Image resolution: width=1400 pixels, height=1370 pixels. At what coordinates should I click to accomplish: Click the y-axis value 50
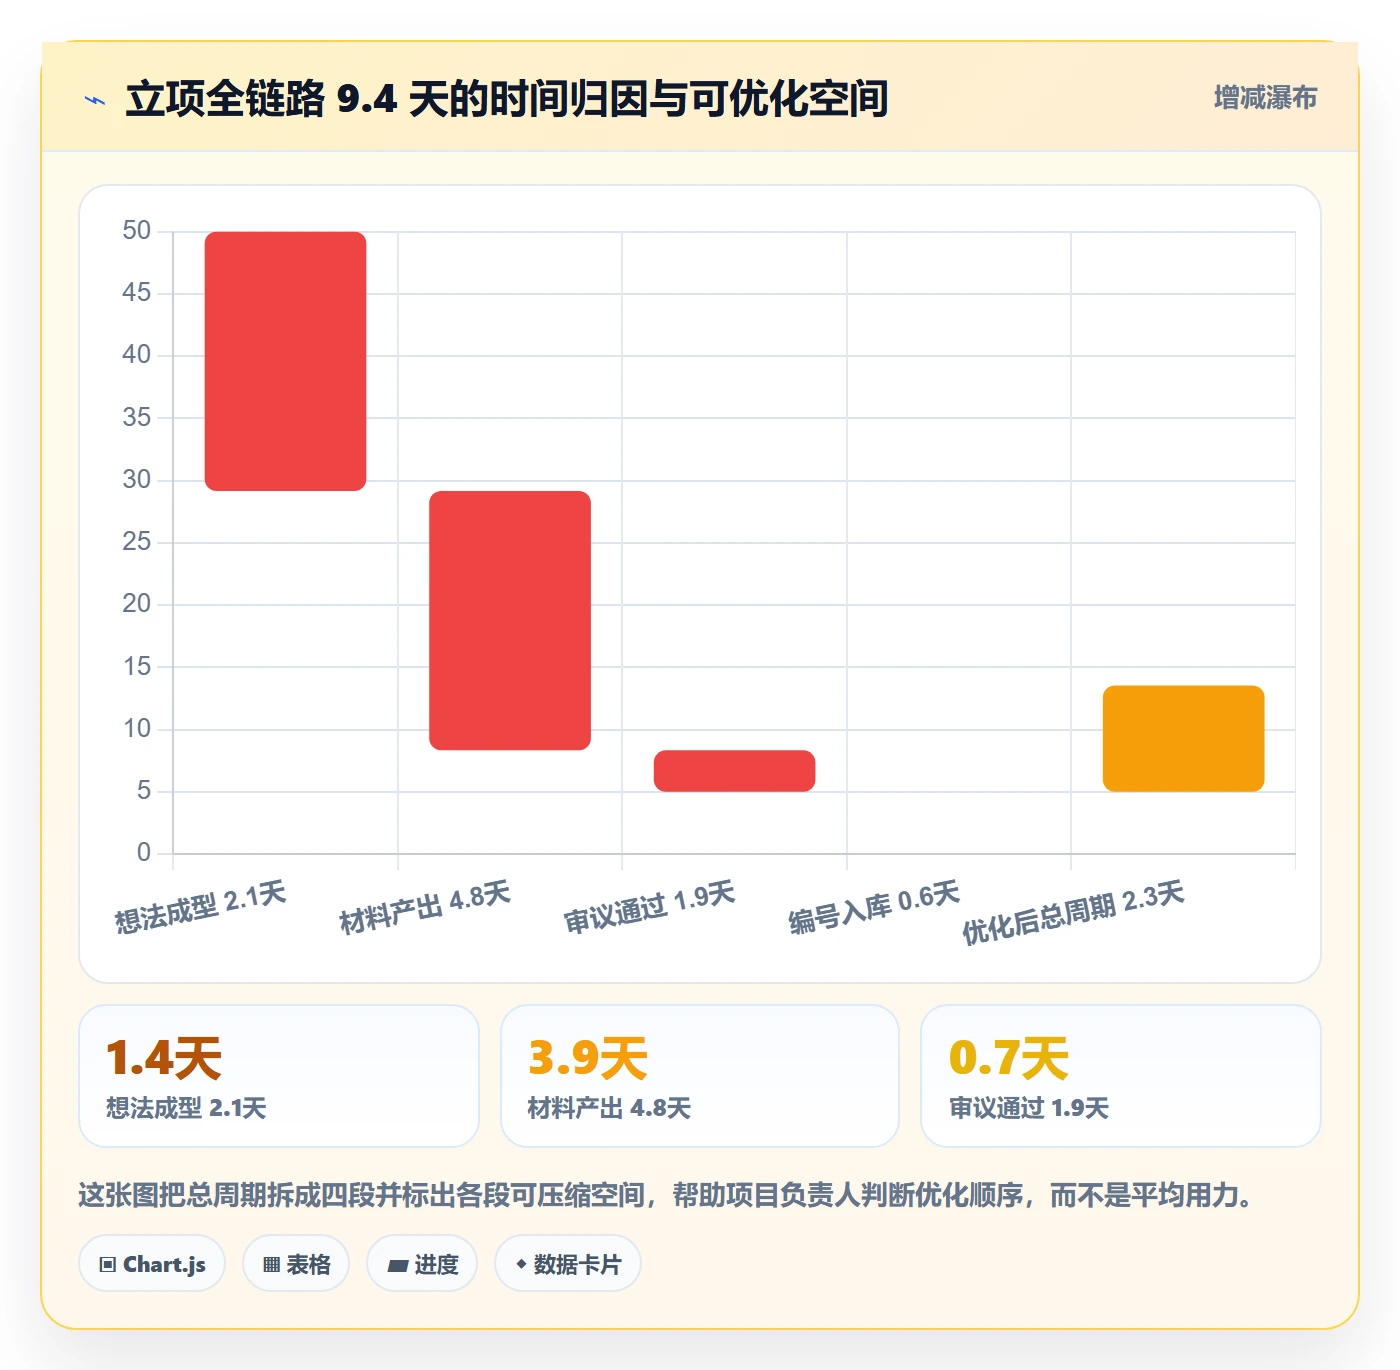(137, 231)
